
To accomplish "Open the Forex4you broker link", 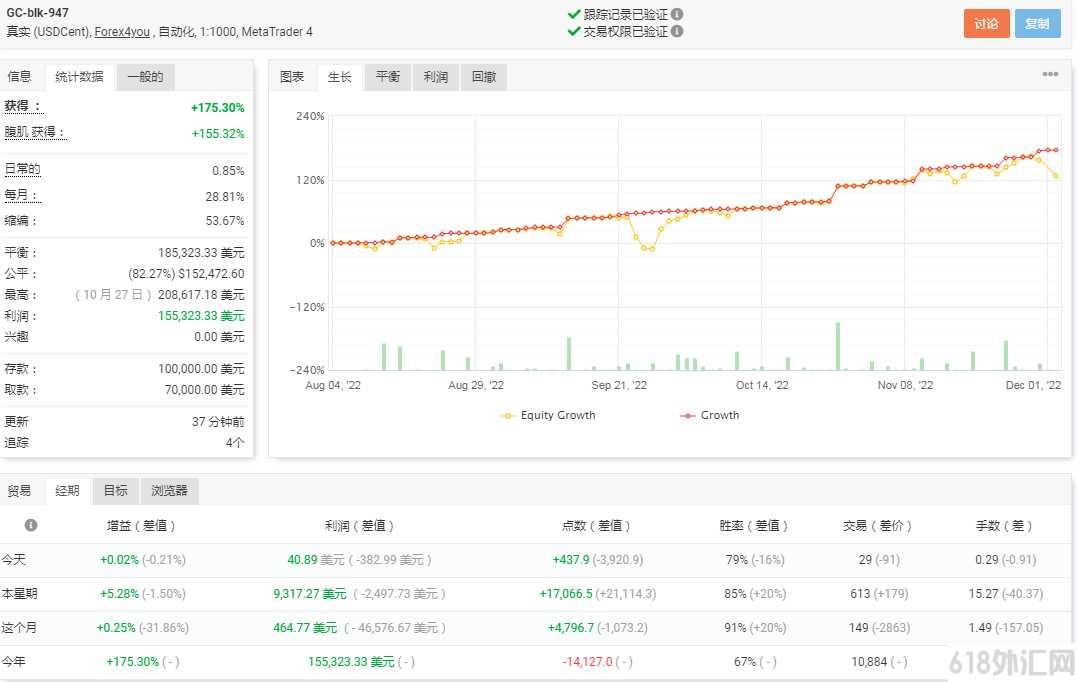I will pos(122,32).
